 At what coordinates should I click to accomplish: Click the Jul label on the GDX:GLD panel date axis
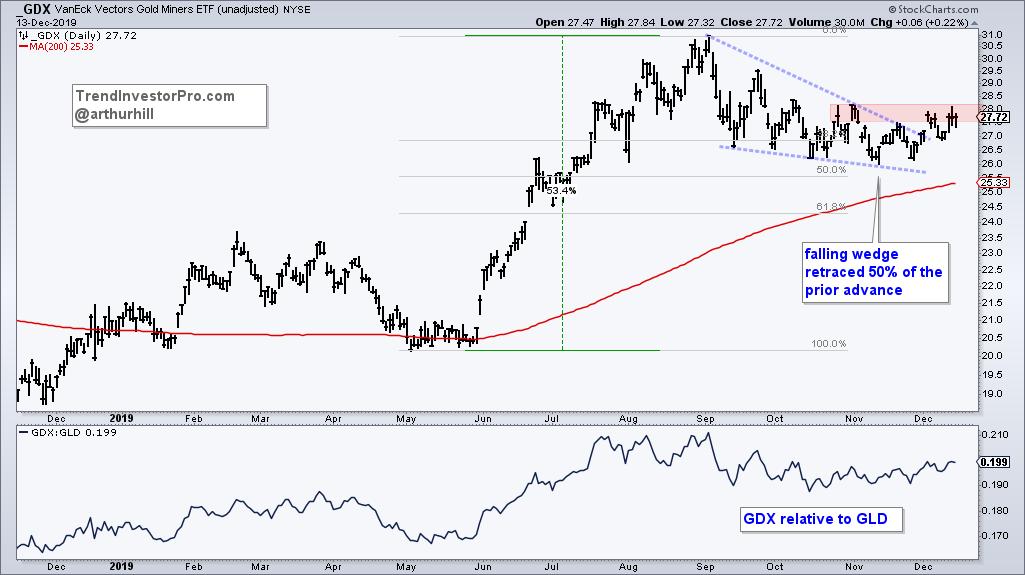pos(552,567)
